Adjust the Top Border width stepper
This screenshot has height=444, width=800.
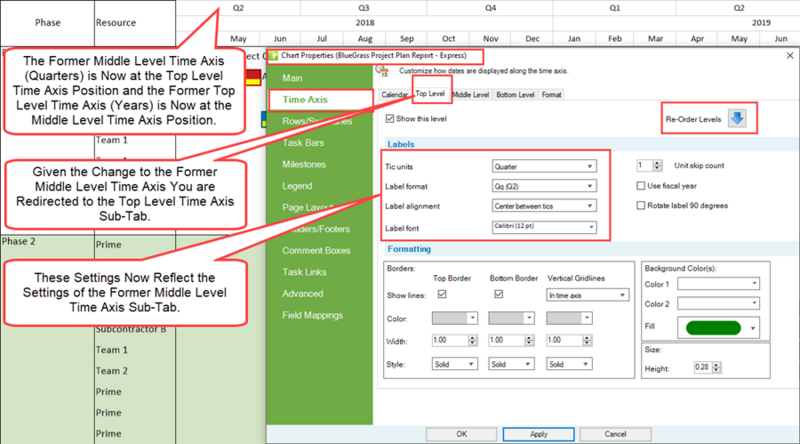(x=472, y=340)
